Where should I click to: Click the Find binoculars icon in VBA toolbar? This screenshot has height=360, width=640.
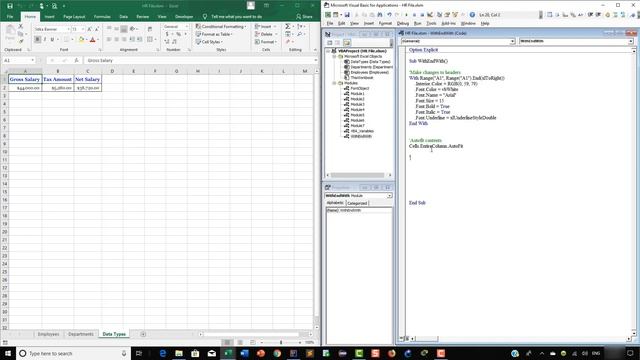(380, 15)
